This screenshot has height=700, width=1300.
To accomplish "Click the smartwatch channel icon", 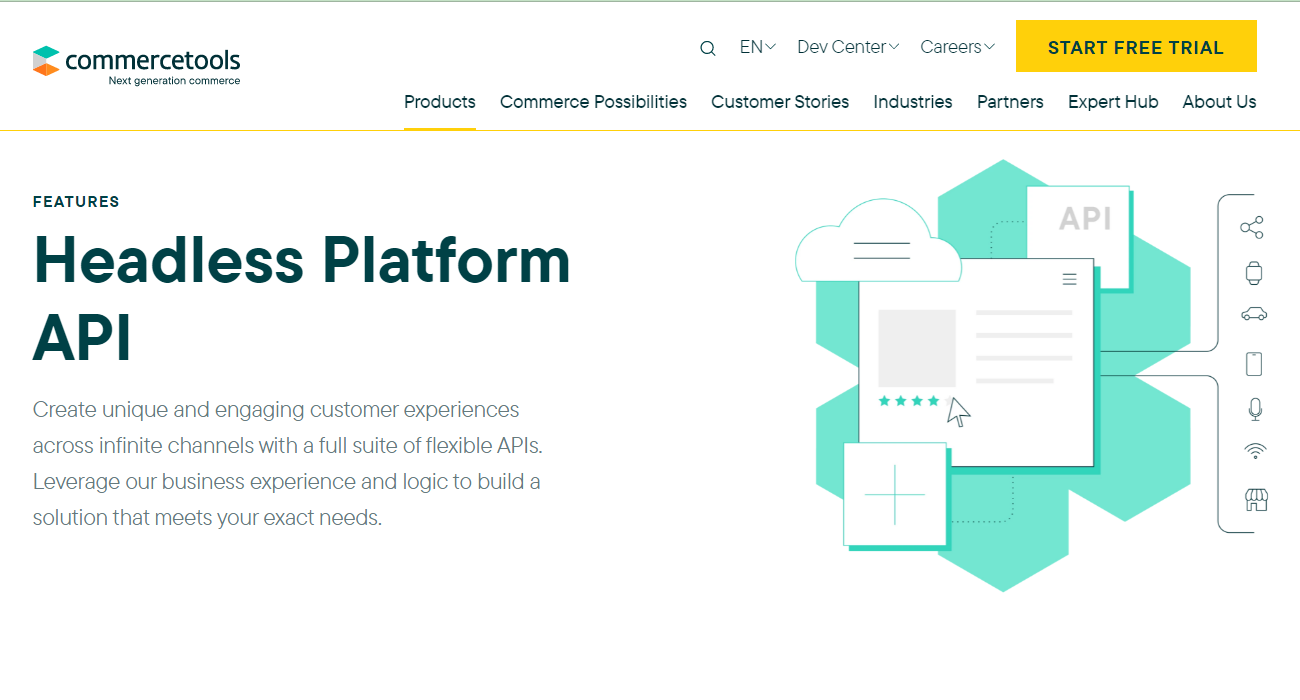I will point(1253,272).
